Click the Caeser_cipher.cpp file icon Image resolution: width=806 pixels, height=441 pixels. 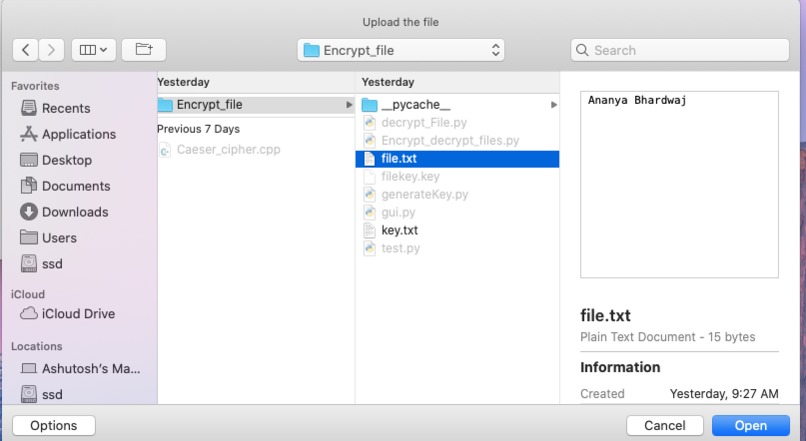coord(165,150)
